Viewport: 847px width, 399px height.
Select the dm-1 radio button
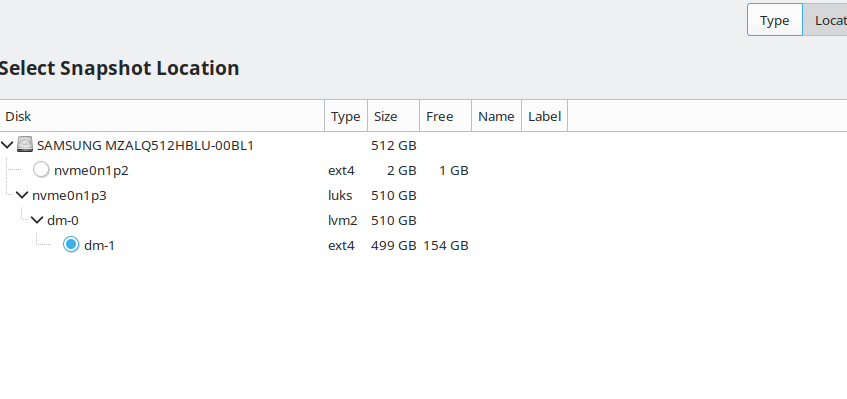[x=71, y=245]
